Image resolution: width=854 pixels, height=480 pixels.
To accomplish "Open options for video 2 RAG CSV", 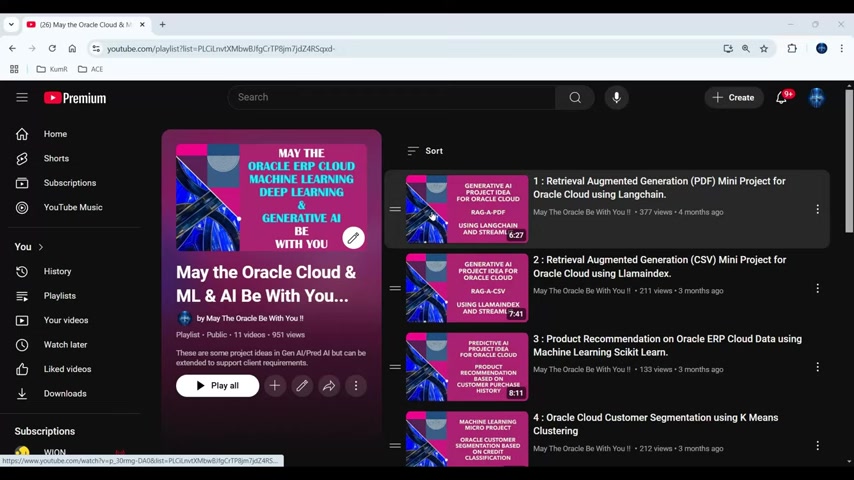I will point(818,288).
